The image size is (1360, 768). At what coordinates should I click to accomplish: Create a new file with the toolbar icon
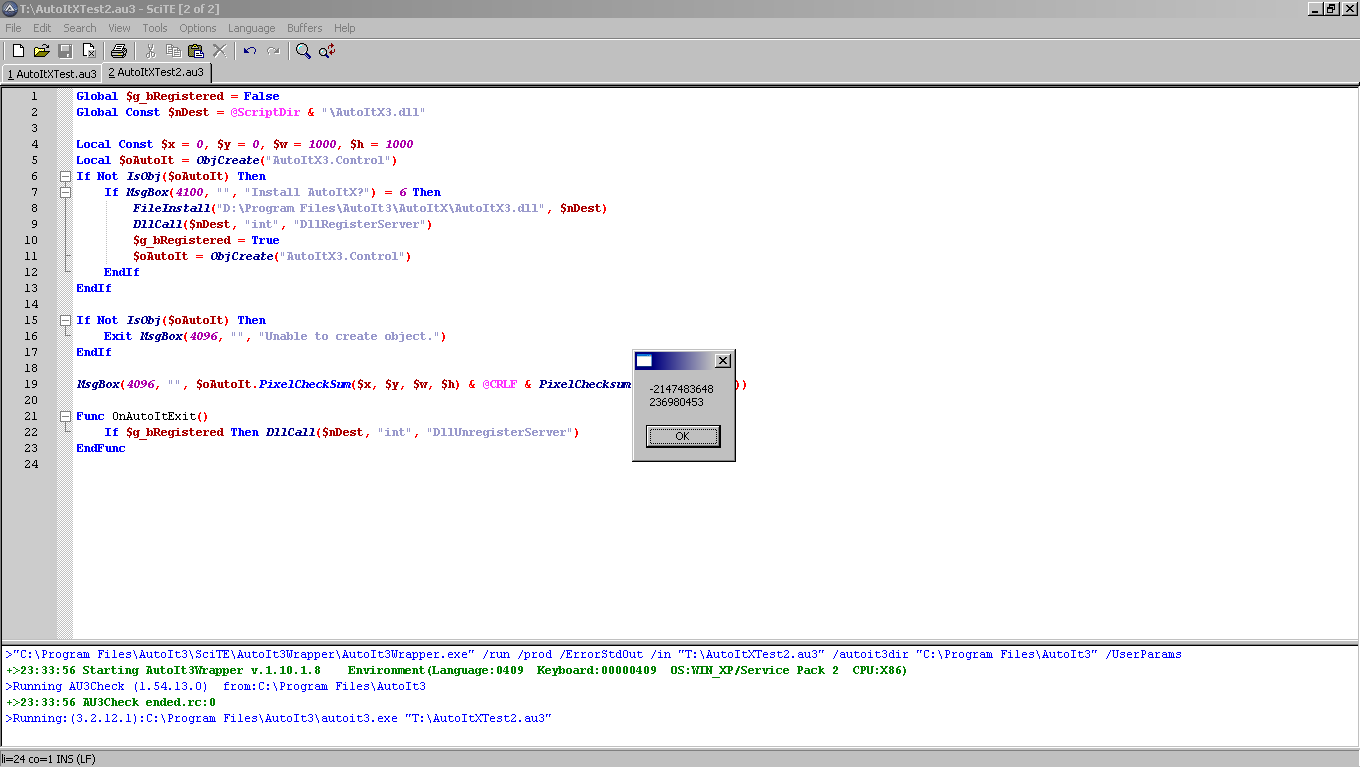click(18, 51)
